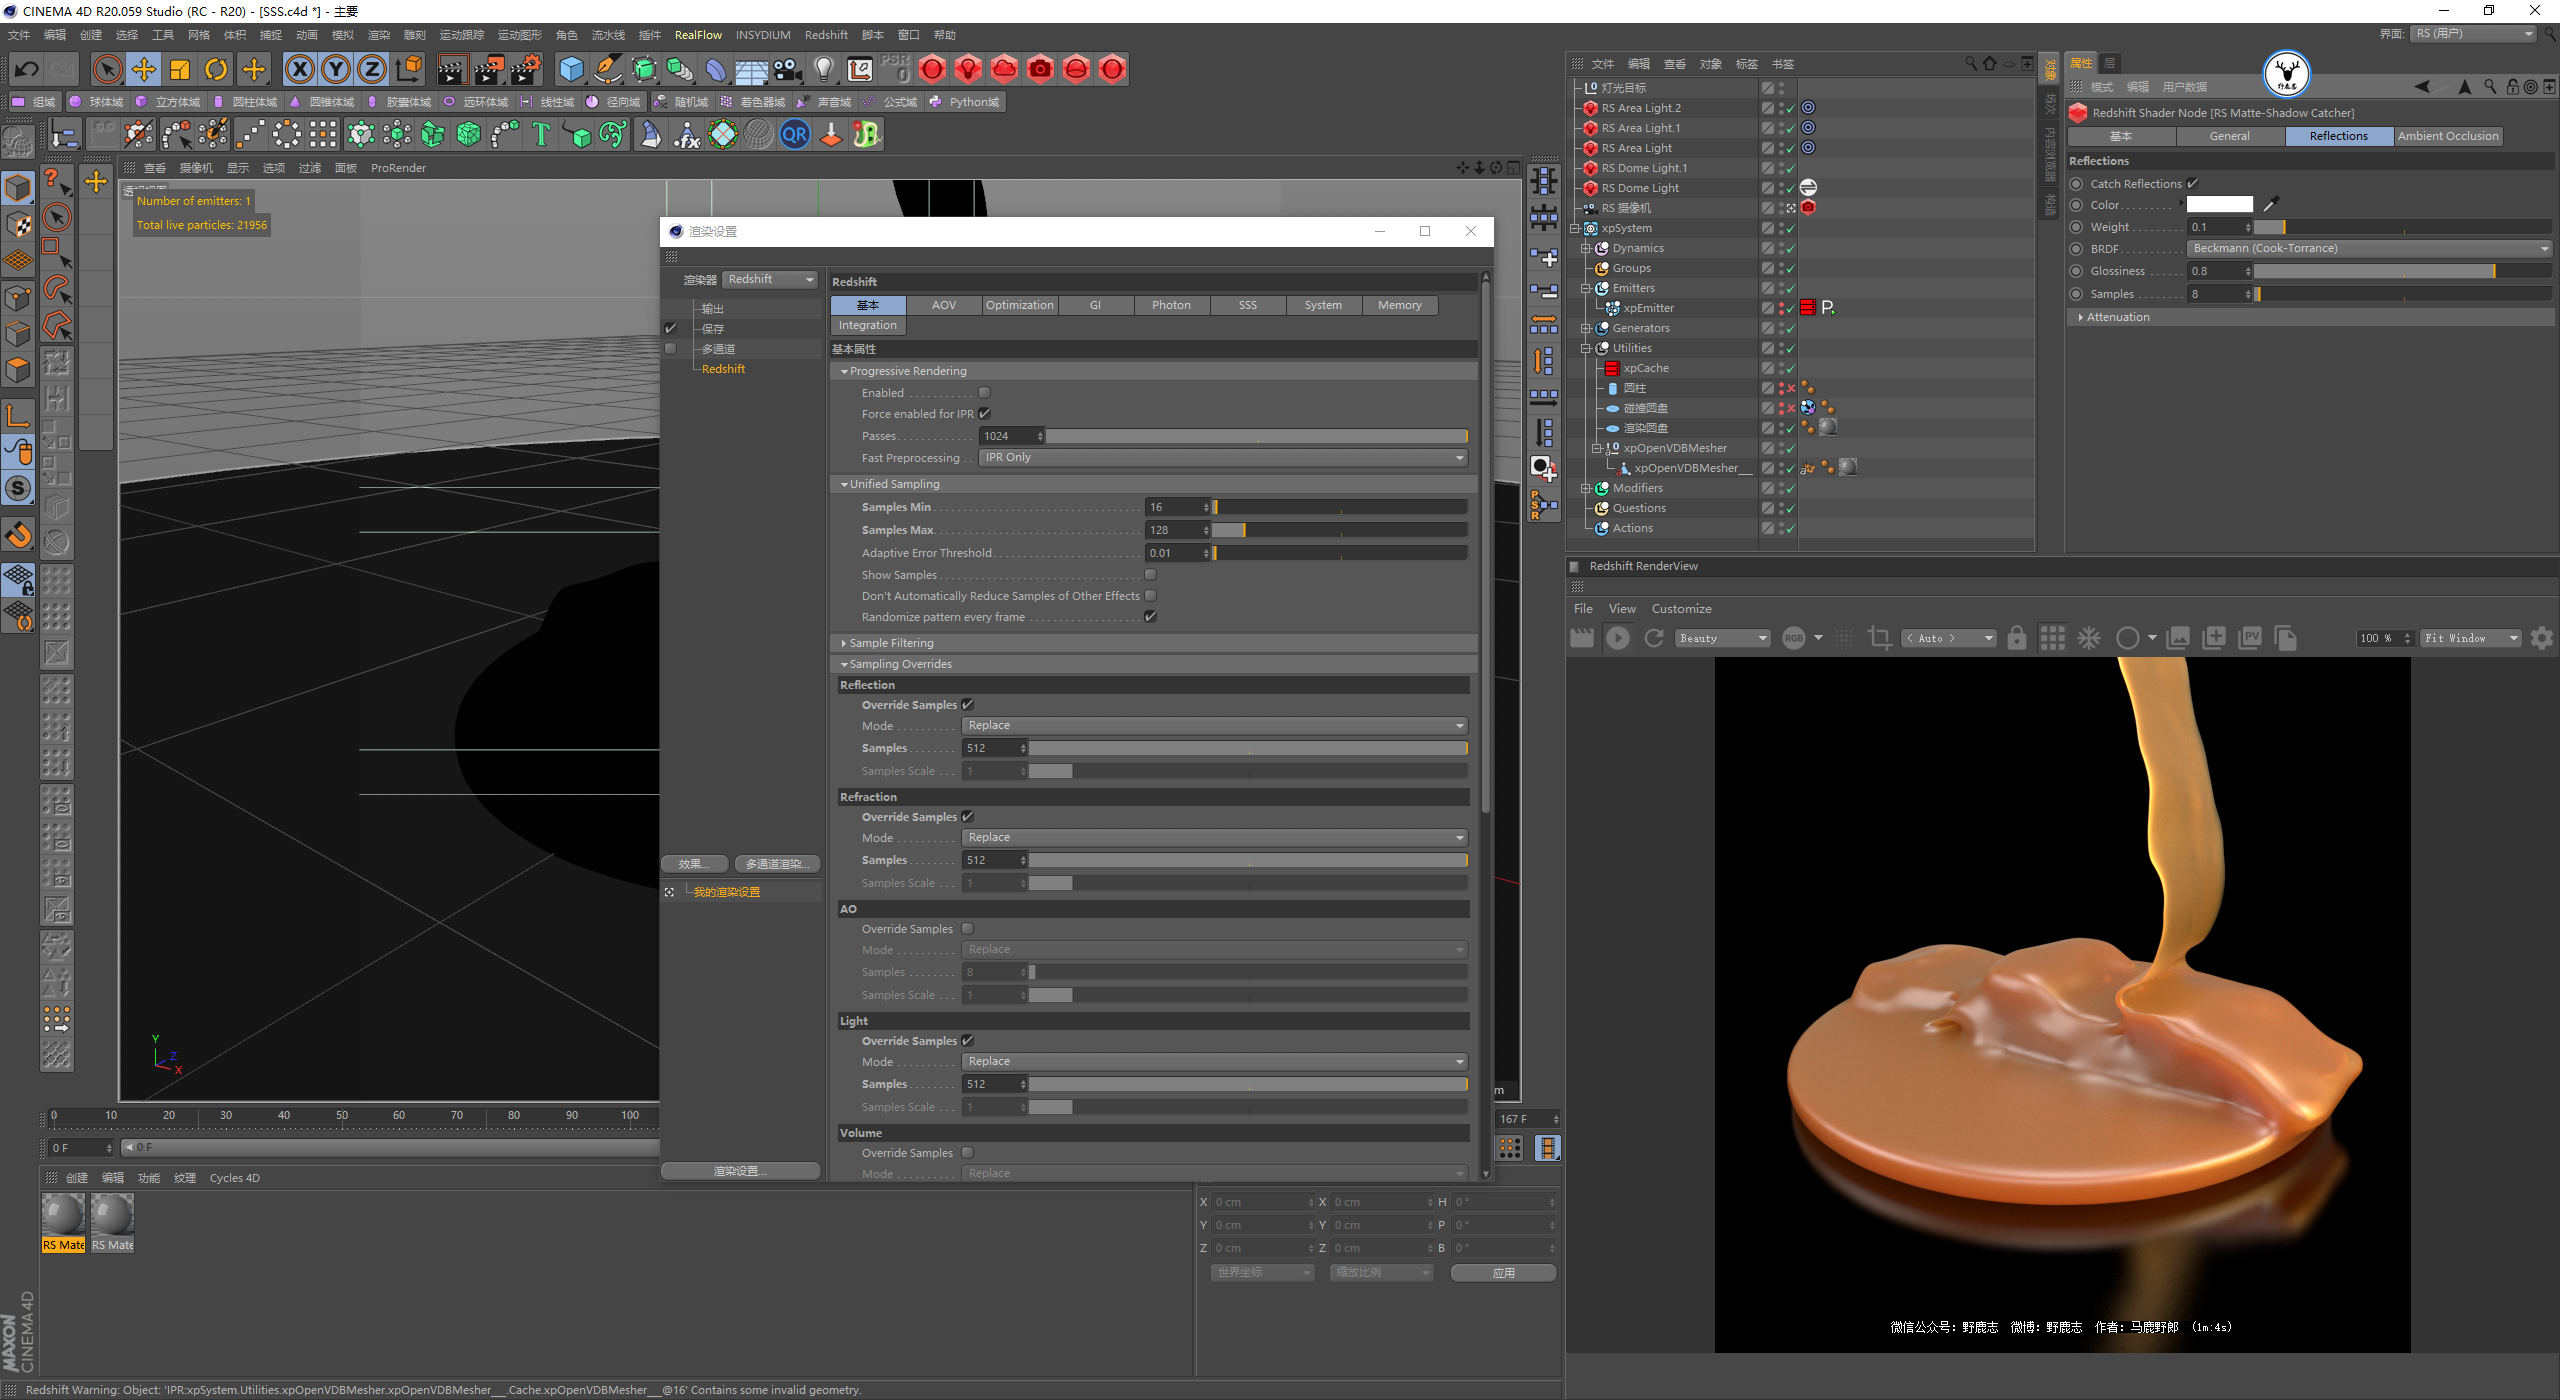Viewport: 2560px width, 1400px height.
Task: Enable AO Override Samples checkbox
Action: click(967, 929)
